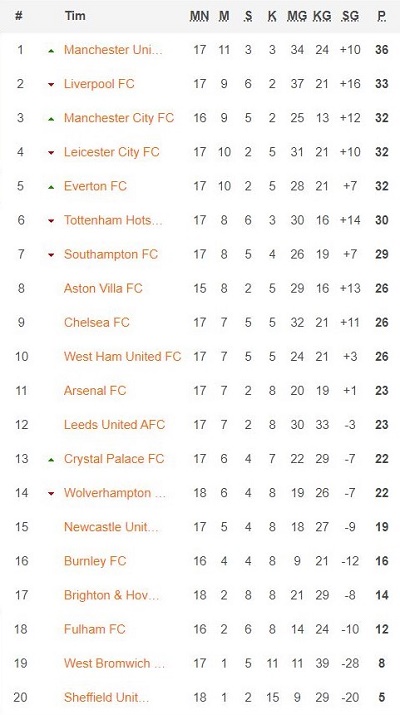This screenshot has height=715, width=400.
Task: Open the Leeds United AFC link
Action: [x=114, y=425]
